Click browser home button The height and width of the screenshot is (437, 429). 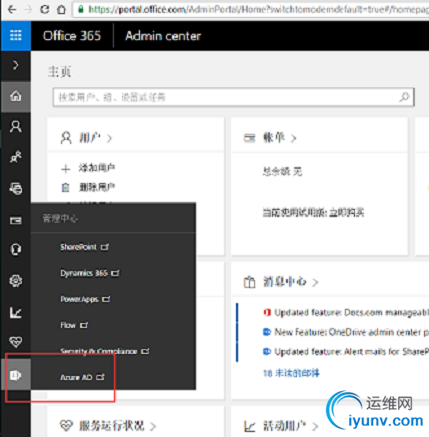(x=61, y=9)
